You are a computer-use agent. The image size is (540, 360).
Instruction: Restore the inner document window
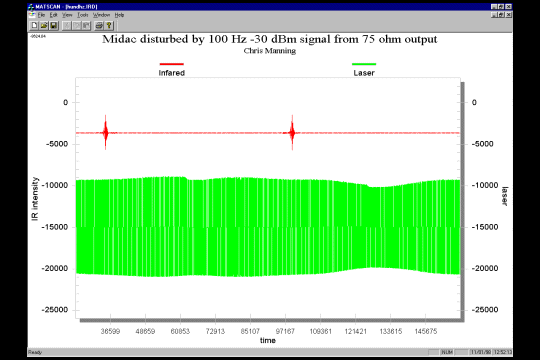coord(501,15)
